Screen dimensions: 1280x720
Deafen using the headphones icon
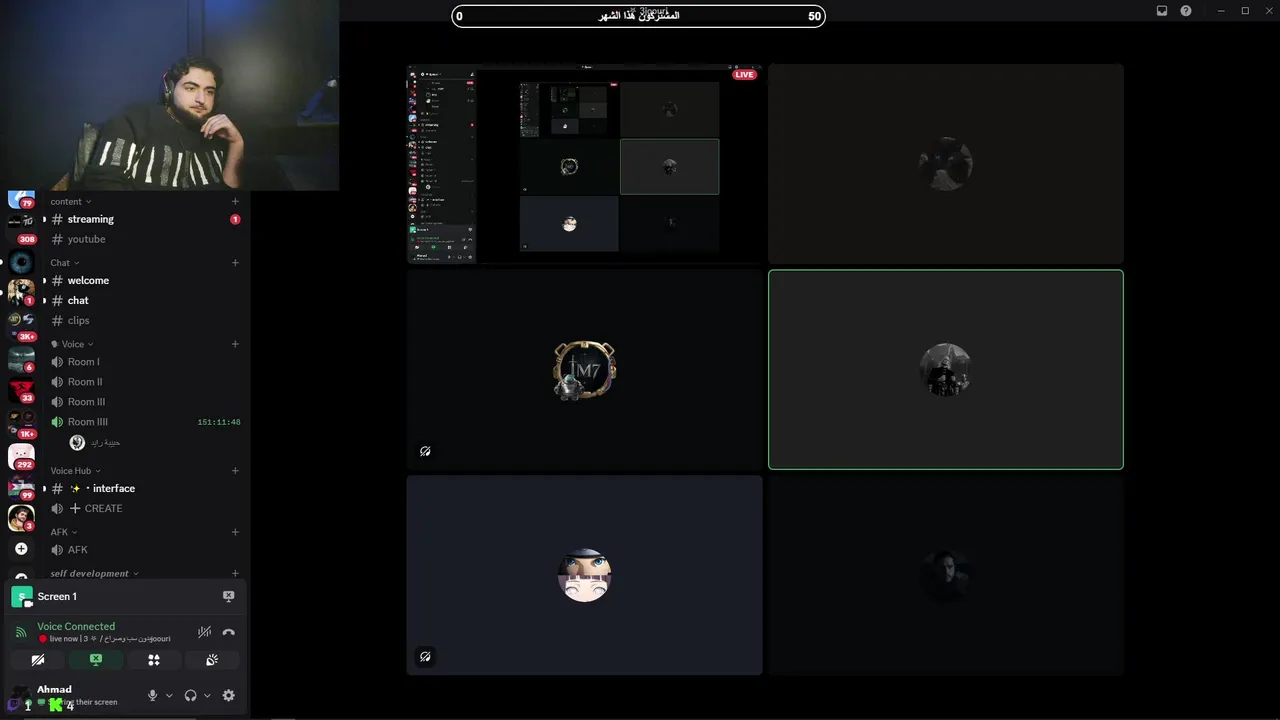pos(190,695)
